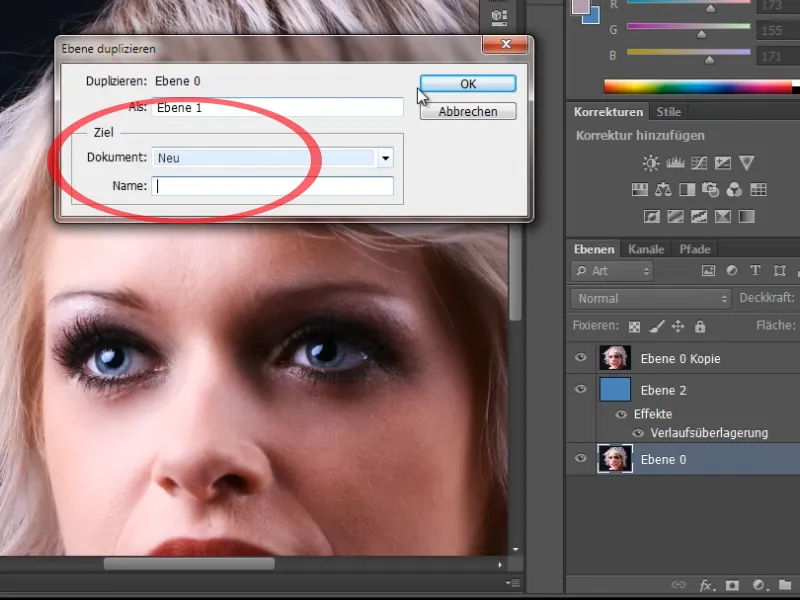Close the Ebene duplizieren dialog
The height and width of the screenshot is (600, 800).
[x=505, y=44]
